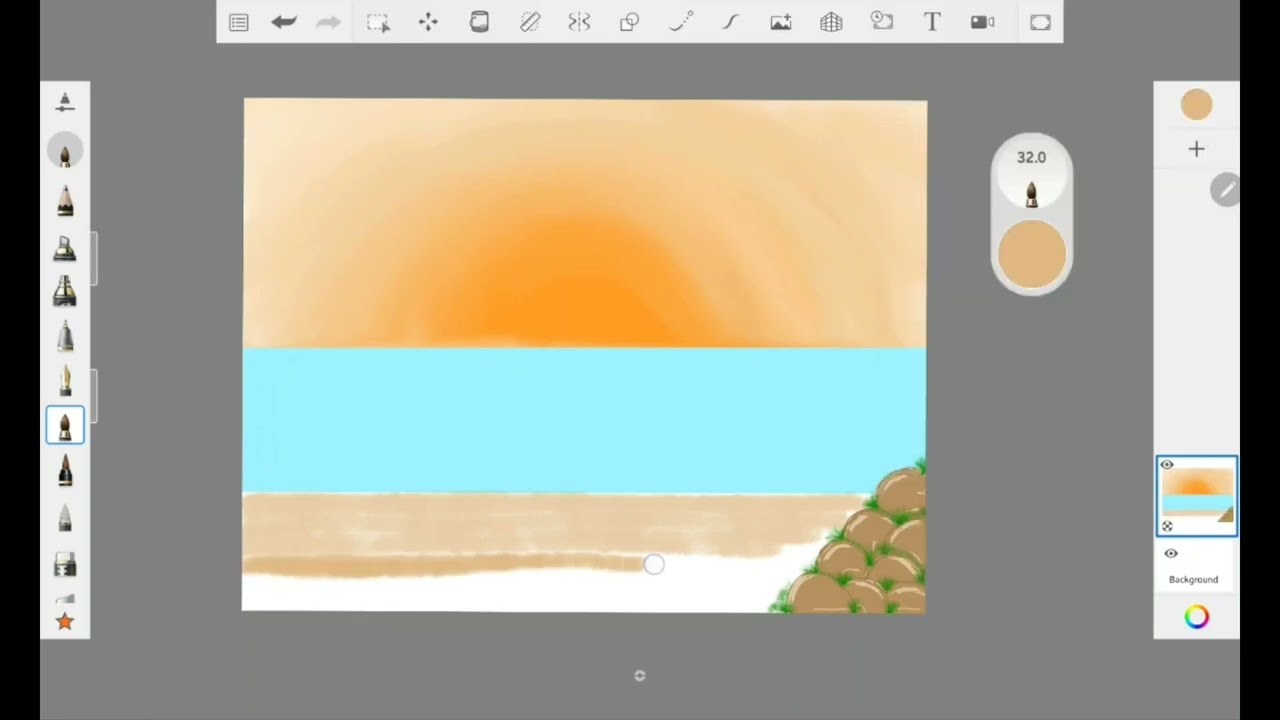Hide the Background layer
The width and height of the screenshot is (1280, 720).
1171,554
